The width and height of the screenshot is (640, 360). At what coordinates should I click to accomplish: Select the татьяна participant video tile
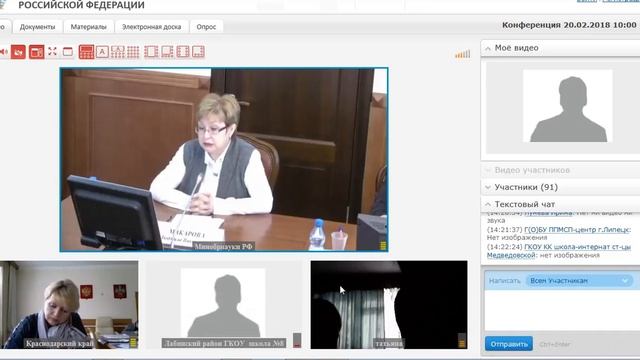pyautogui.click(x=389, y=305)
